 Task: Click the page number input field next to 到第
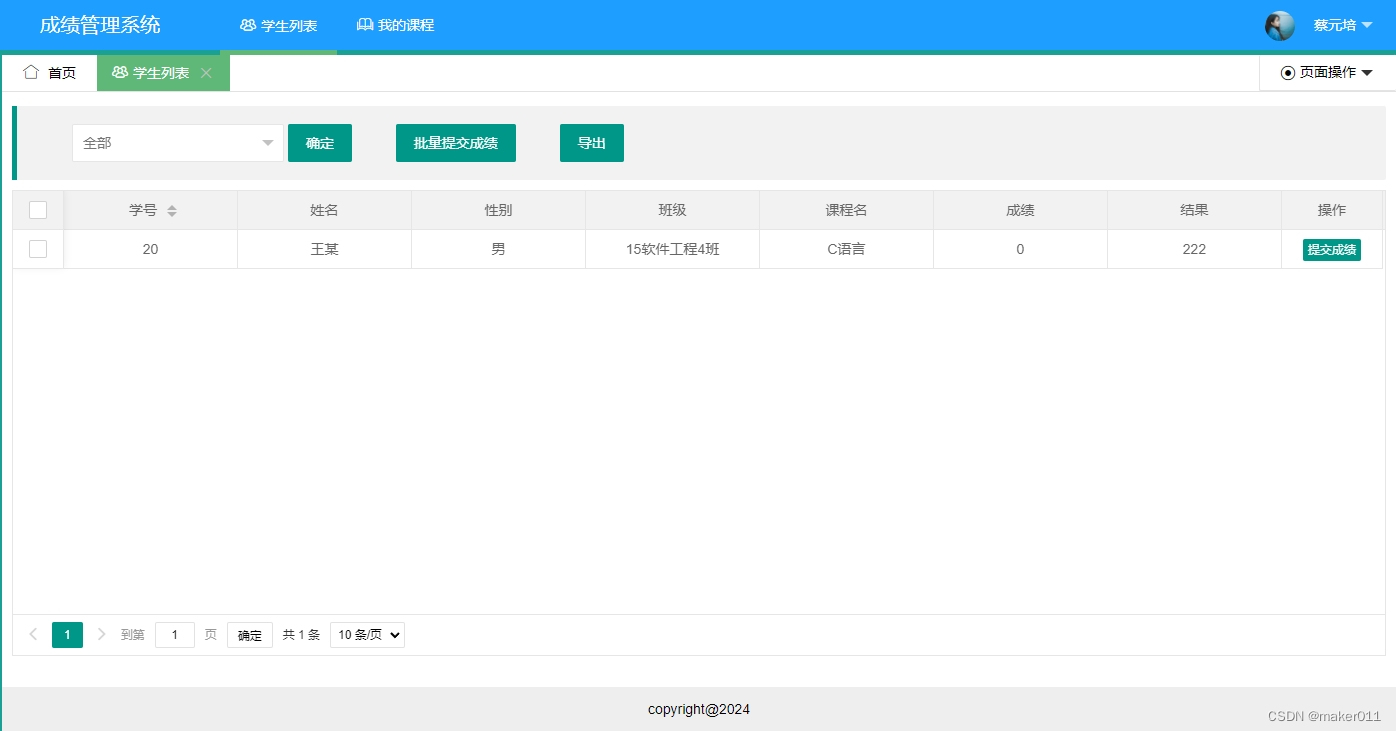pyautogui.click(x=174, y=634)
